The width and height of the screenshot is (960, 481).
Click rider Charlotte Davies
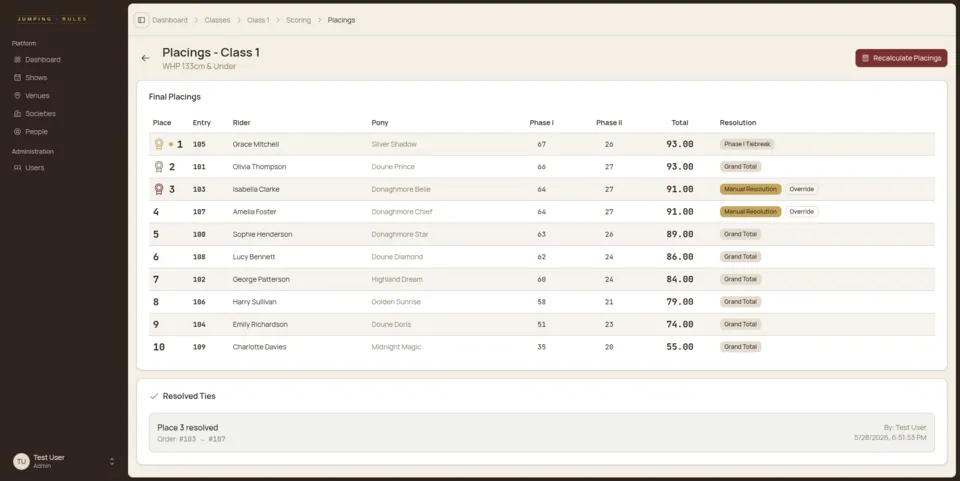pos(260,347)
